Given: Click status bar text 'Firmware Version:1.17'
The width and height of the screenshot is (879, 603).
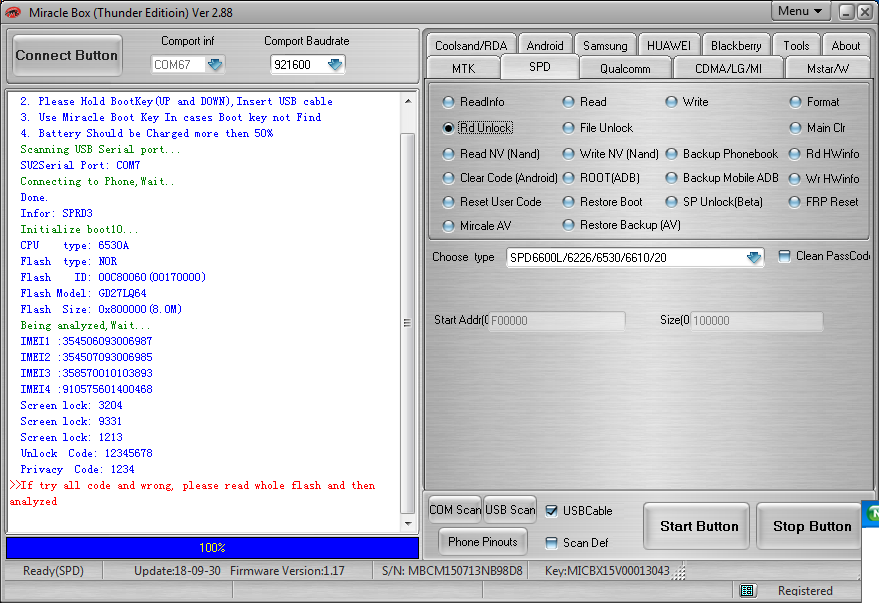Looking at the screenshot, I should tap(287, 570).
